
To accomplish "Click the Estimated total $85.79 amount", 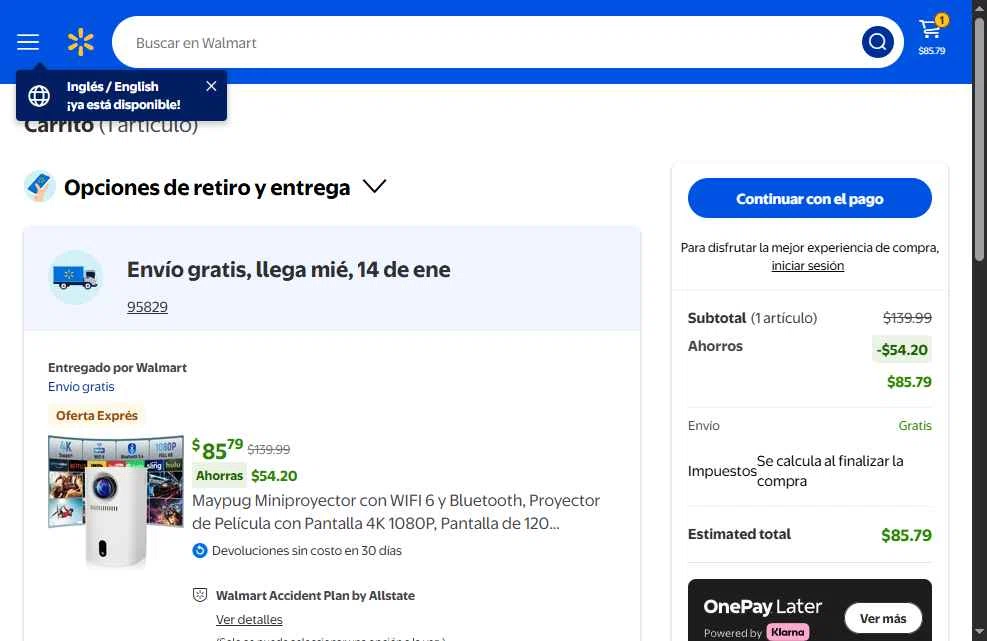I will click(x=906, y=535).
